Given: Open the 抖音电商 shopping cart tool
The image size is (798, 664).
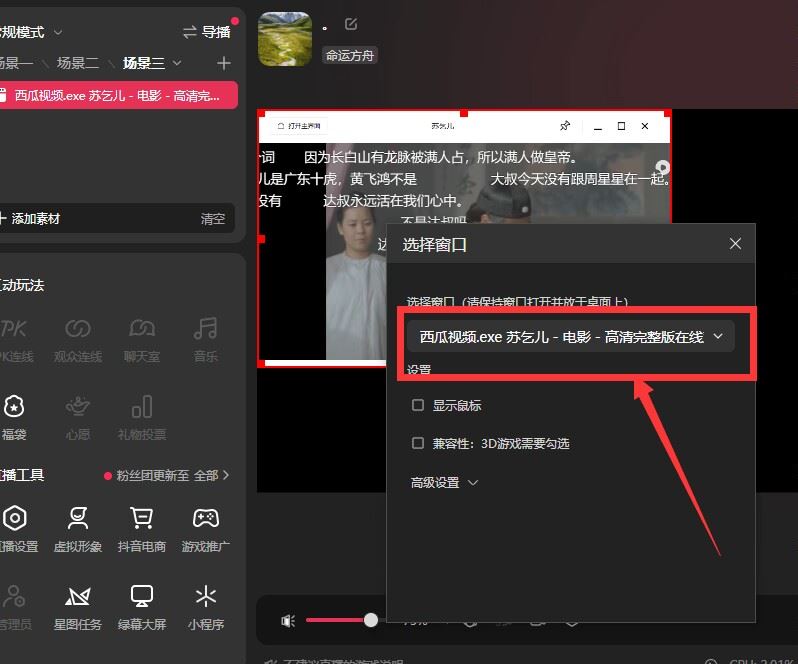Looking at the screenshot, I should coord(141,529).
